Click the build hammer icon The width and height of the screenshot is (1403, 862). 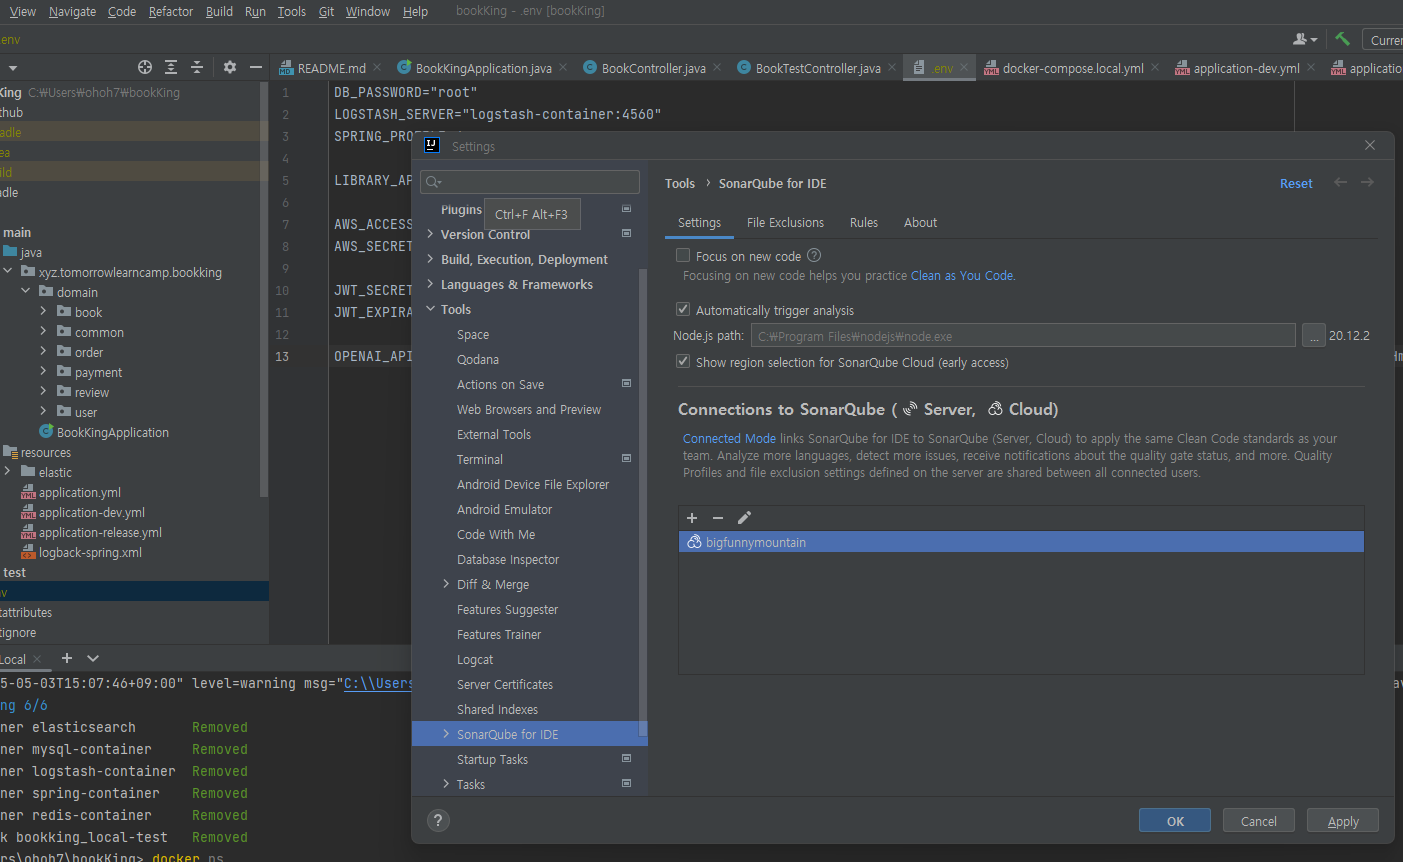pos(1342,39)
